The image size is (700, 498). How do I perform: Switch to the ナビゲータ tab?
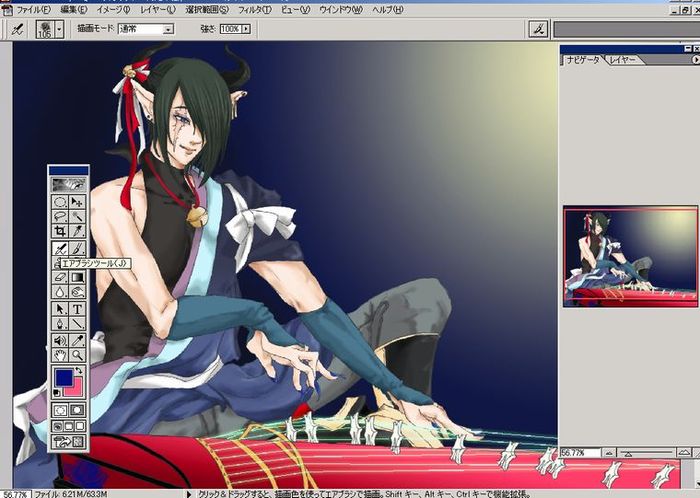click(x=582, y=59)
